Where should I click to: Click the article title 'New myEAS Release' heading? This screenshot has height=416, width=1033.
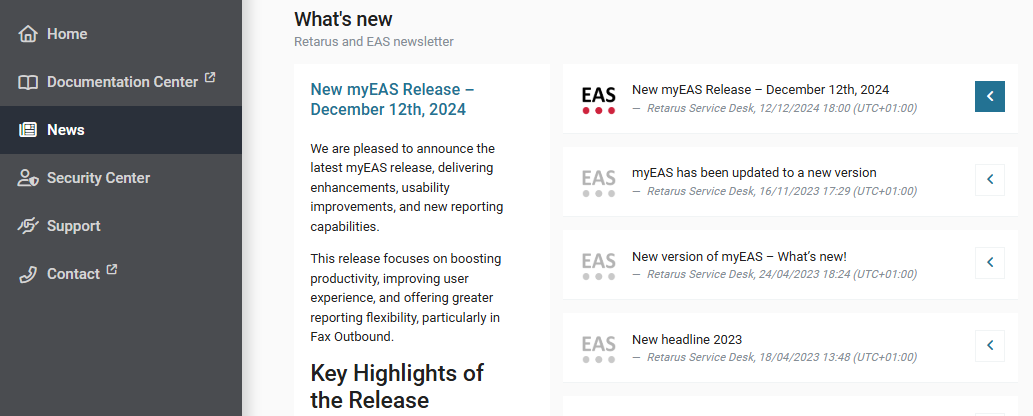pyautogui.click(x=392, y=99)
